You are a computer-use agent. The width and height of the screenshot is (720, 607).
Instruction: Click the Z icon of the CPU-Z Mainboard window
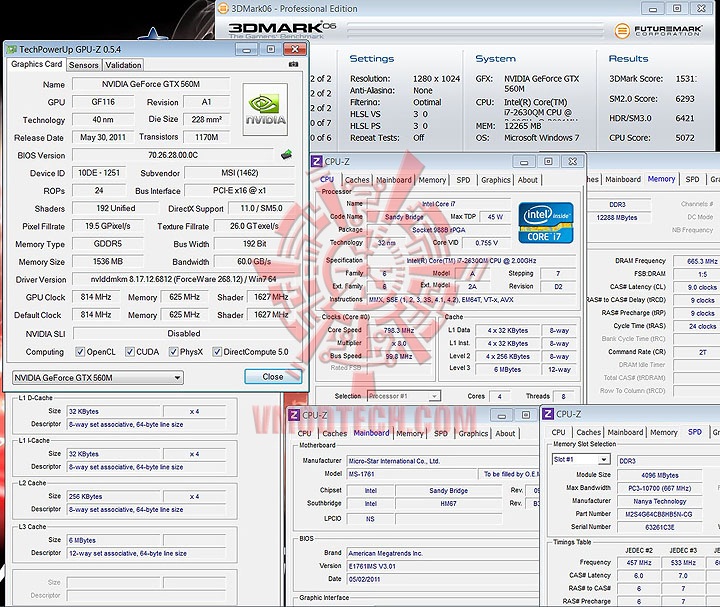point(294,415)
